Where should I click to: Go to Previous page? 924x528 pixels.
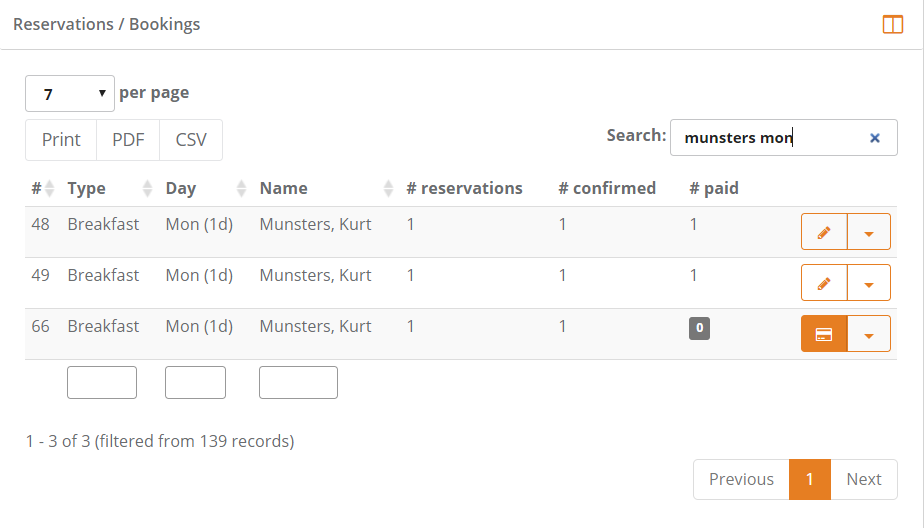point(741,479)
